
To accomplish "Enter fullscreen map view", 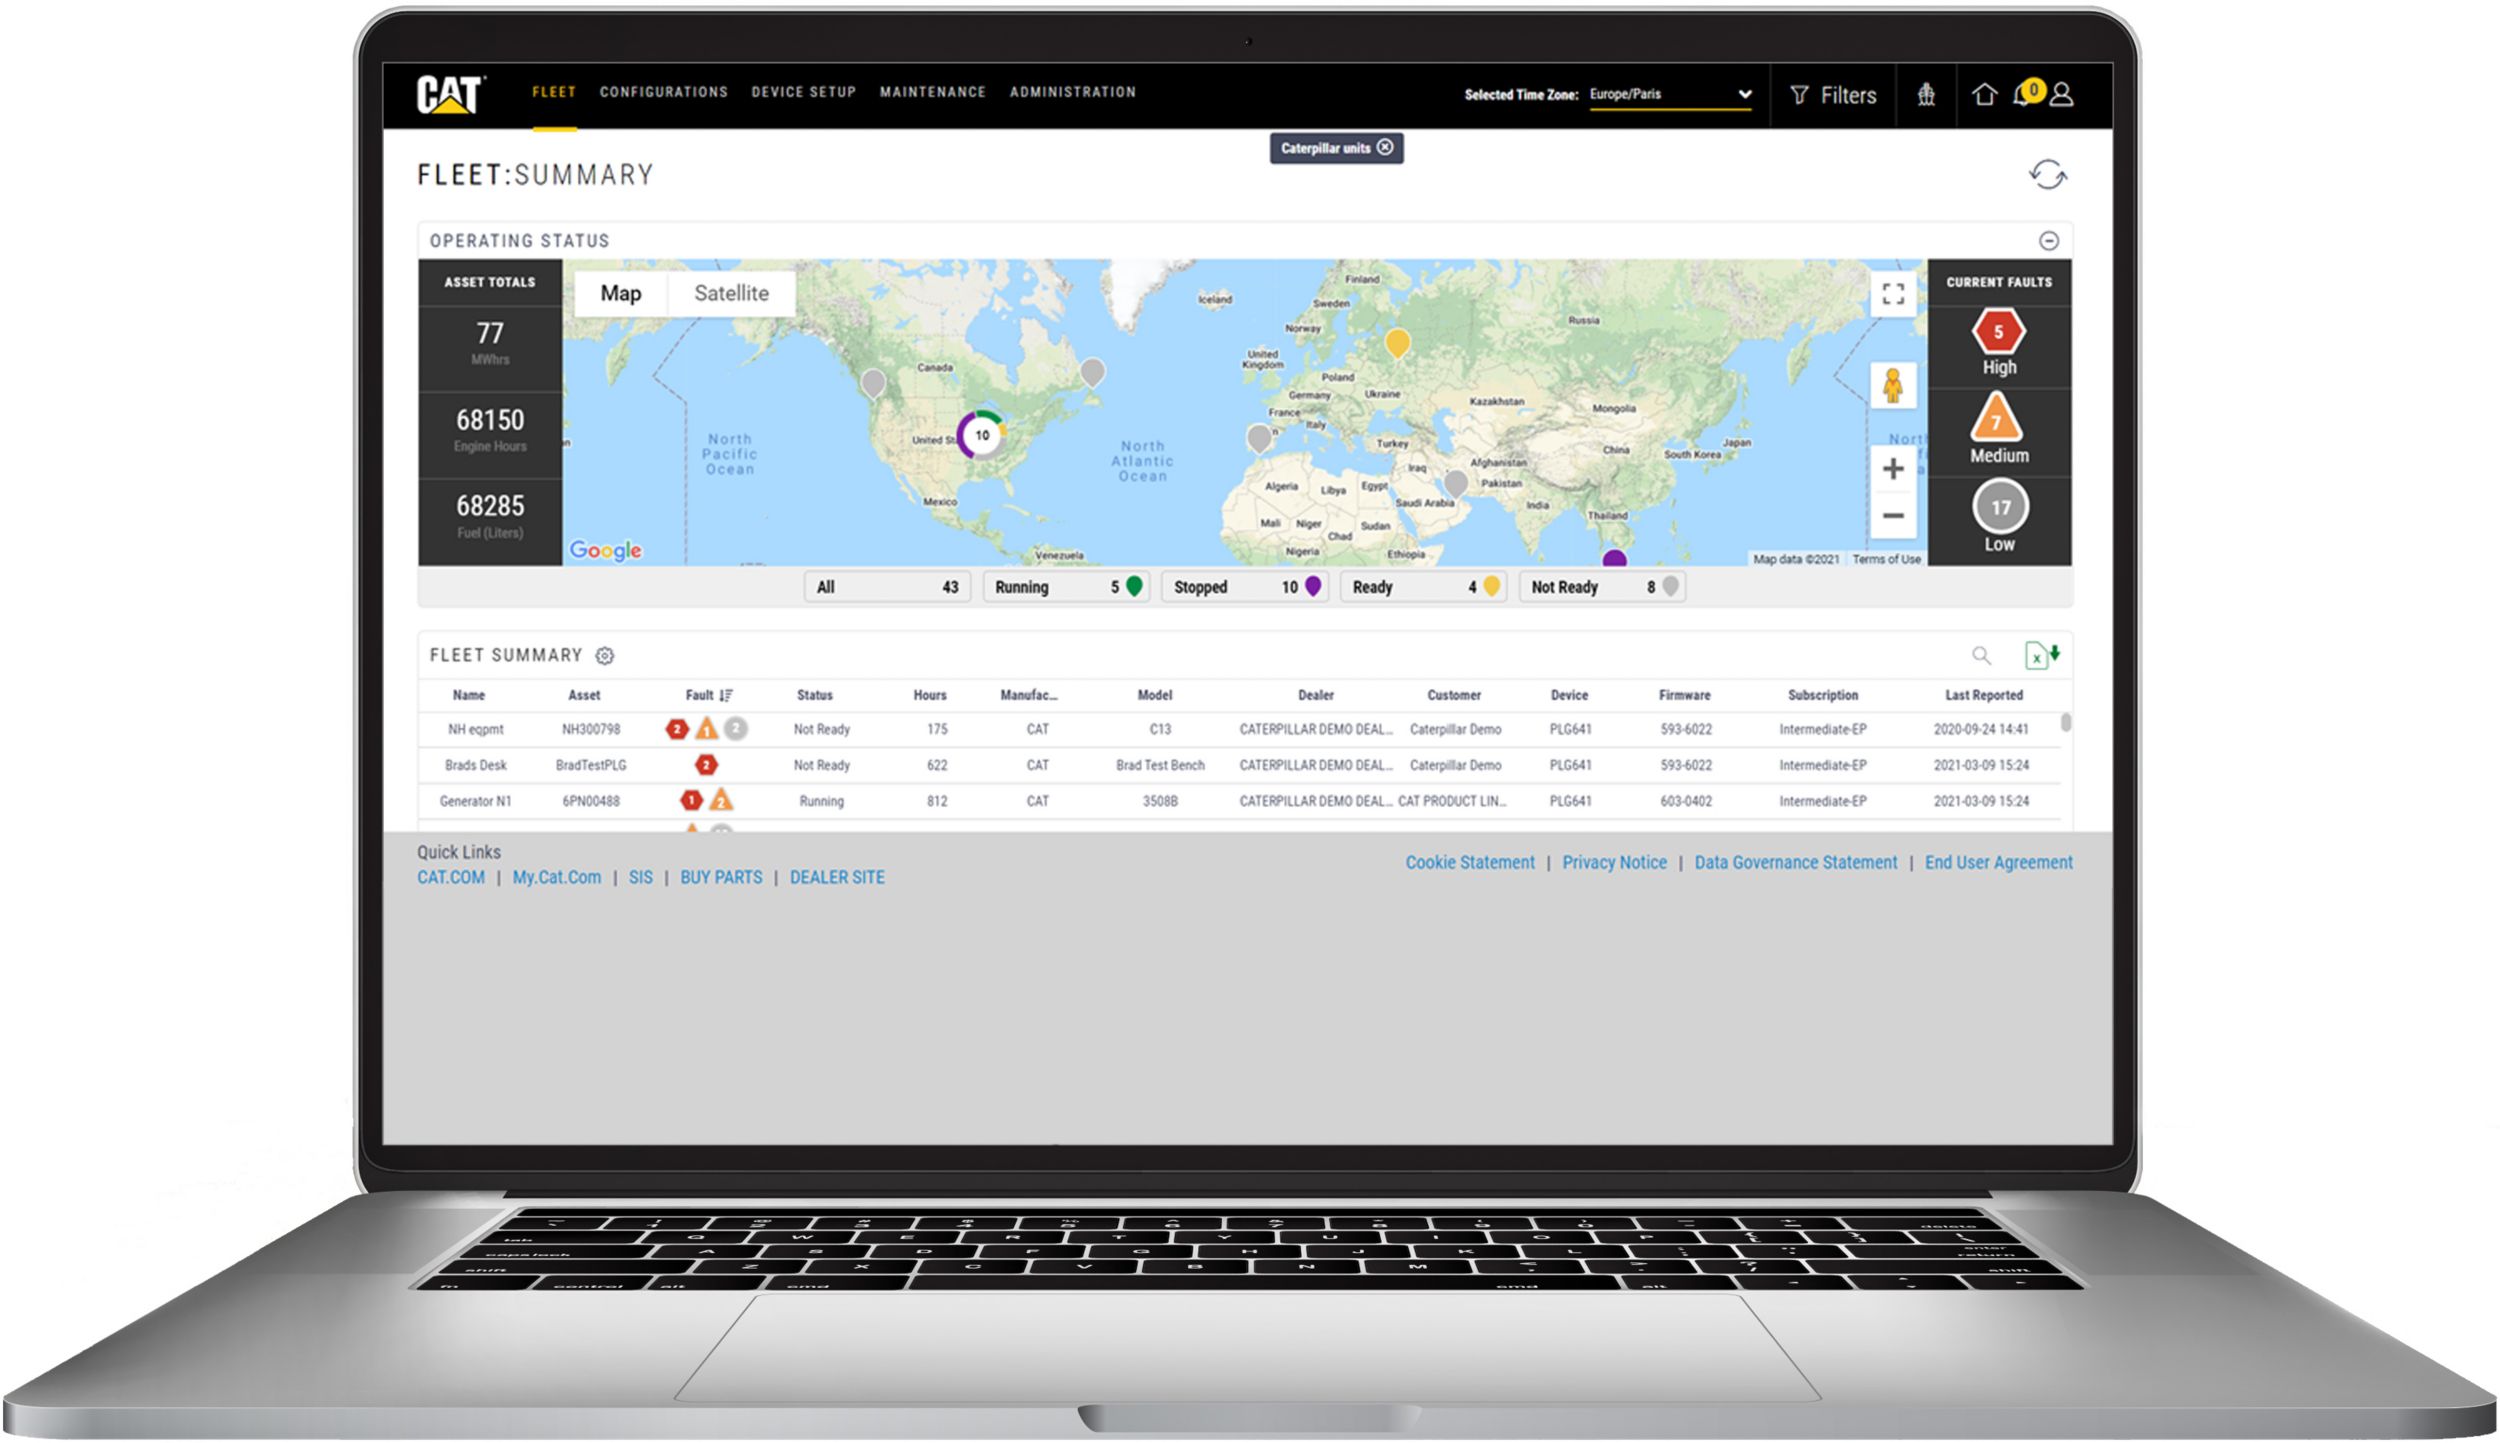I will [x=1892, y=294].
